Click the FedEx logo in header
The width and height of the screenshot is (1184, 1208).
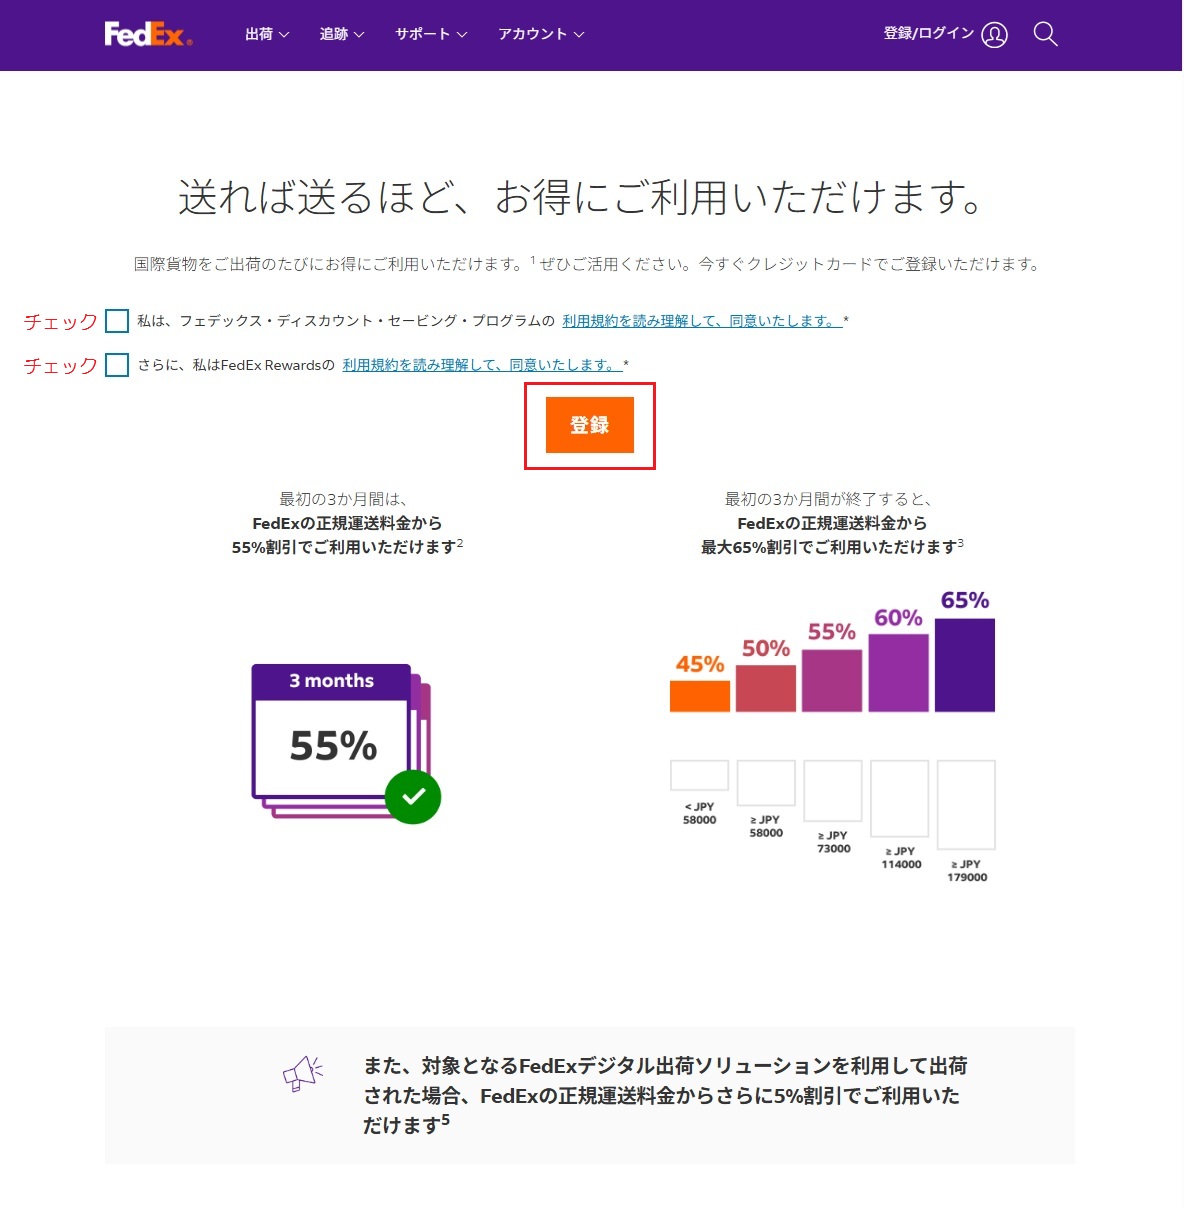[148, 35]
